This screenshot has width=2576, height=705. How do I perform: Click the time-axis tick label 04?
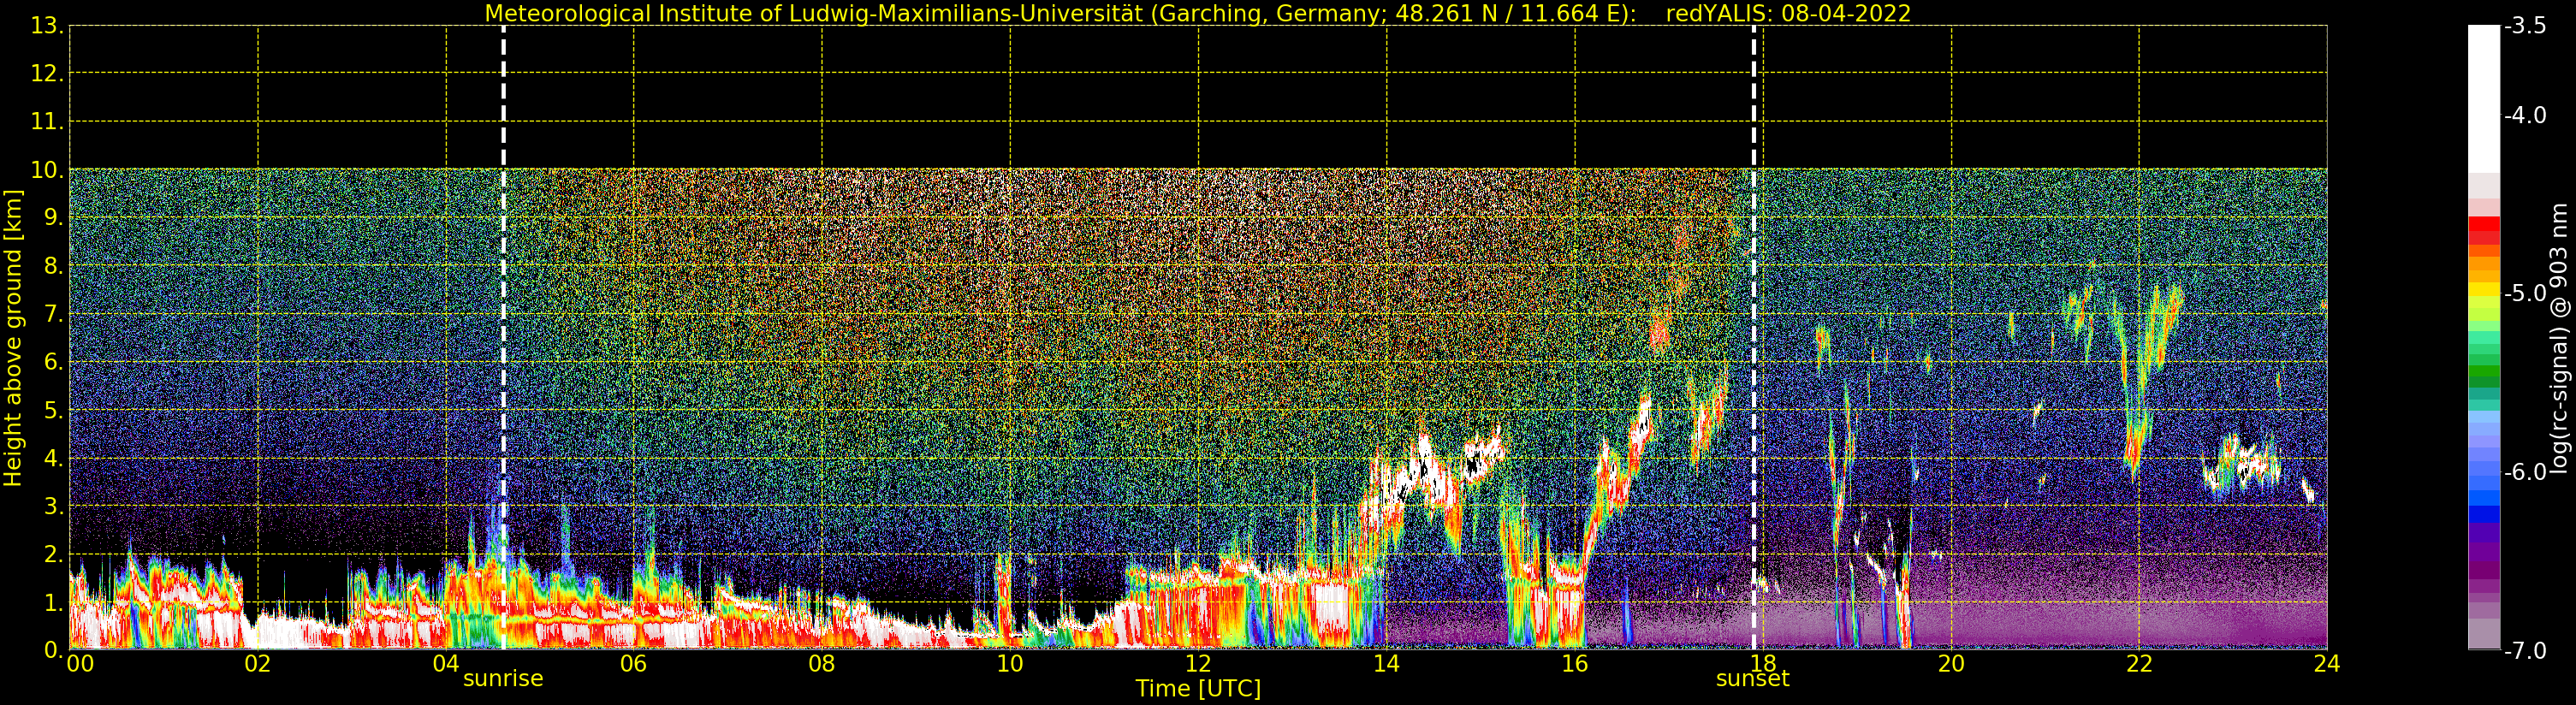coord(446,664)
